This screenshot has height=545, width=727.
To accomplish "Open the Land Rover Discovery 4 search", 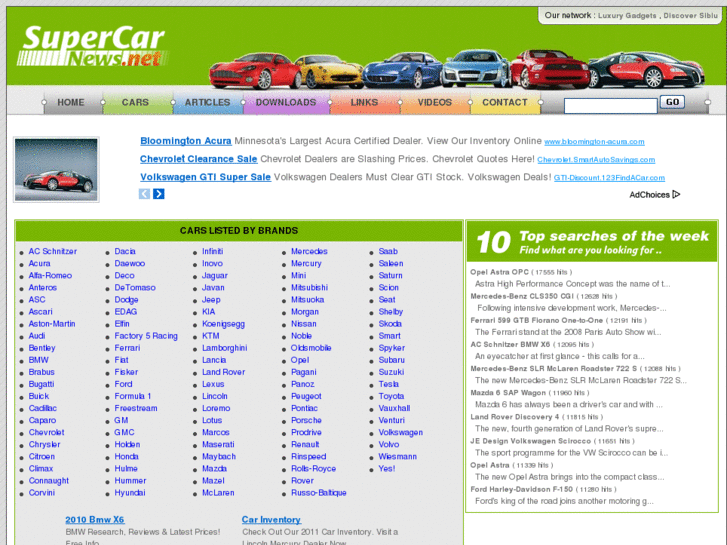I will tap(515, 417).
